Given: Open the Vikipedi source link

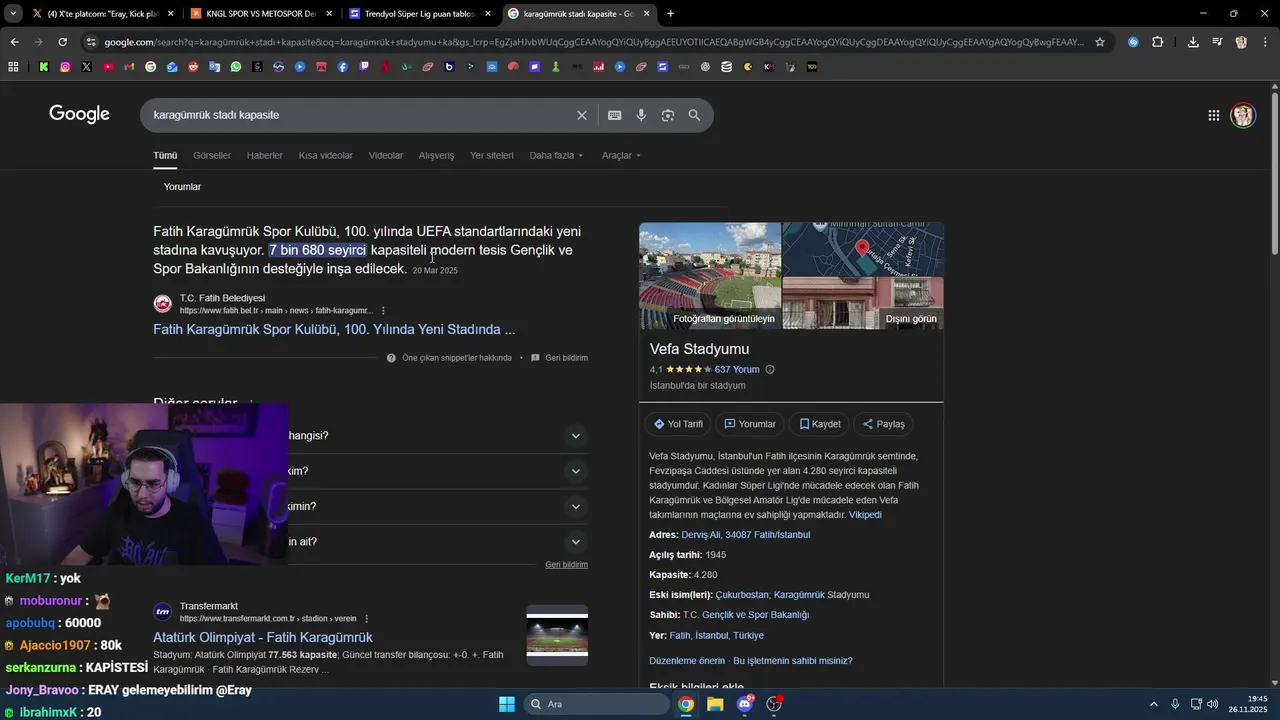Looking at the screenshot, I should click(865, 515).
